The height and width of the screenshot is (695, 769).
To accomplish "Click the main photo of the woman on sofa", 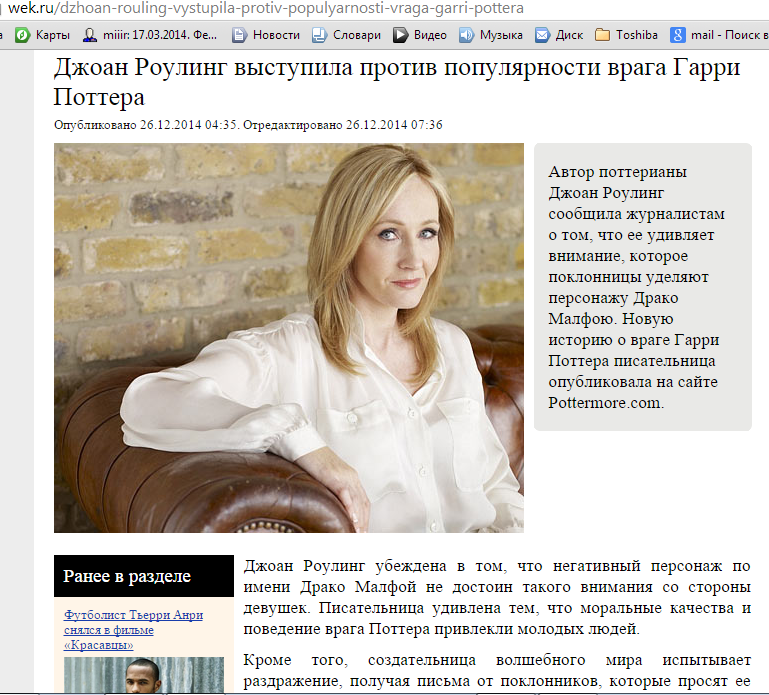I will (289, 338).
